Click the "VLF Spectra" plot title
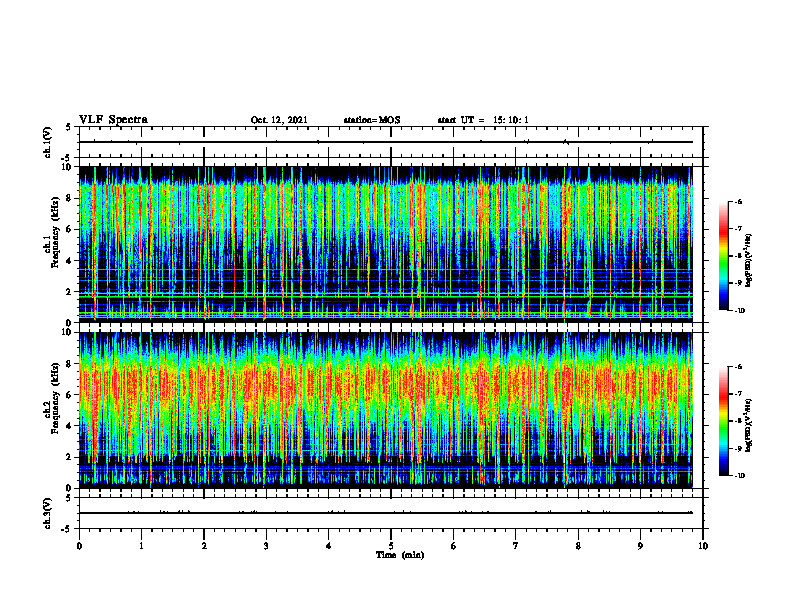 point(113,119)
